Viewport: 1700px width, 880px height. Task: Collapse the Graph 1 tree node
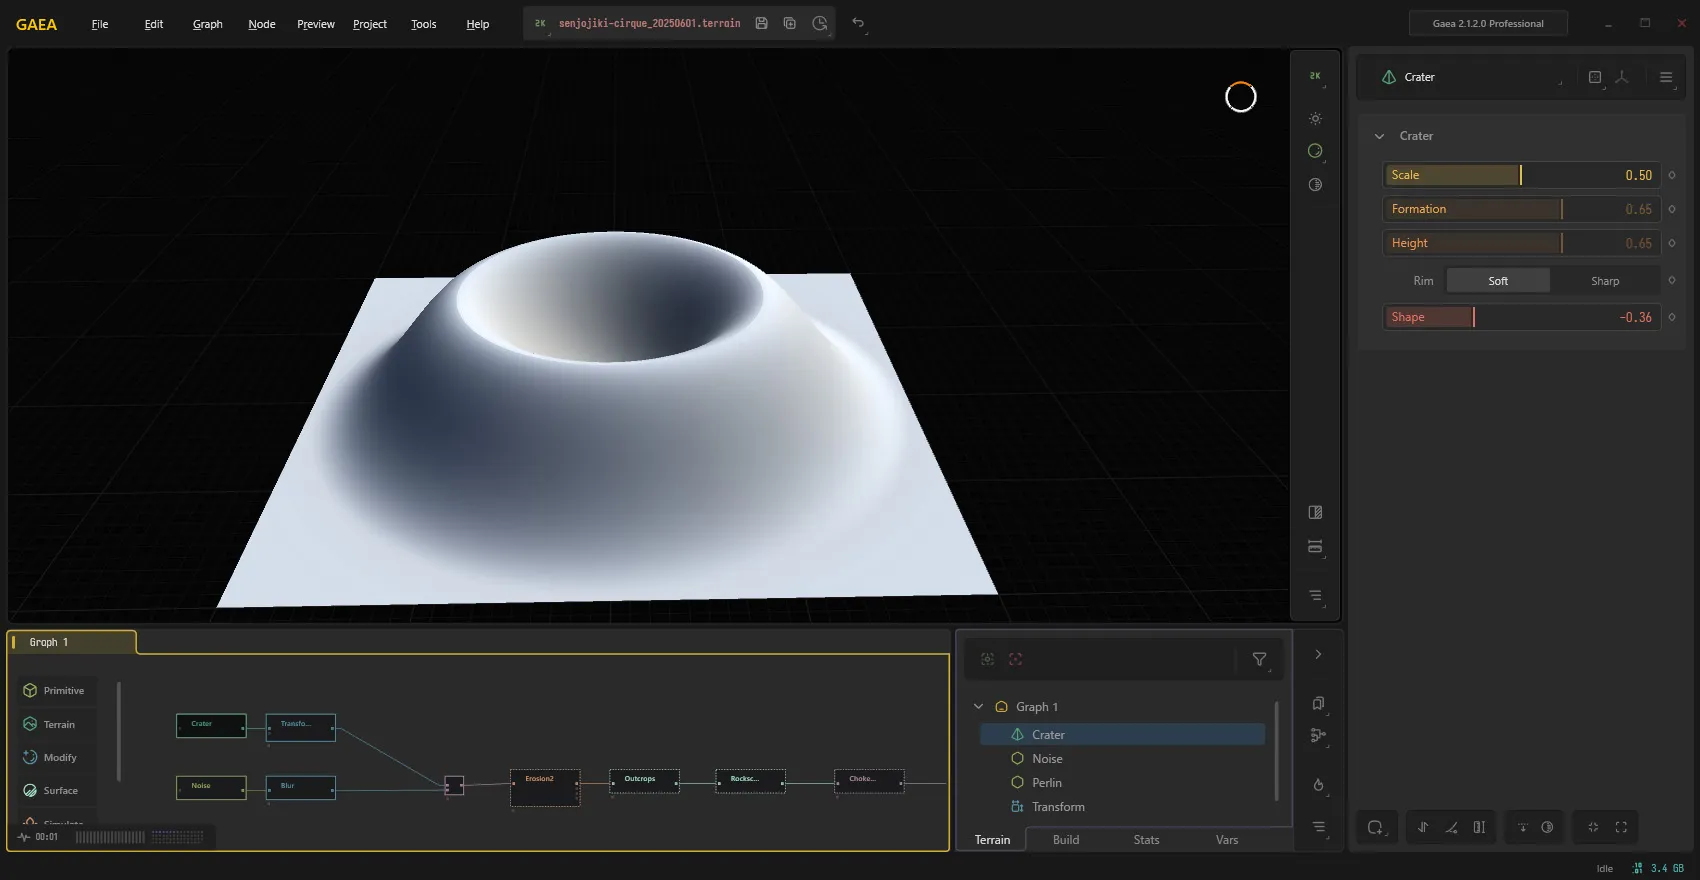pos(978,707)
